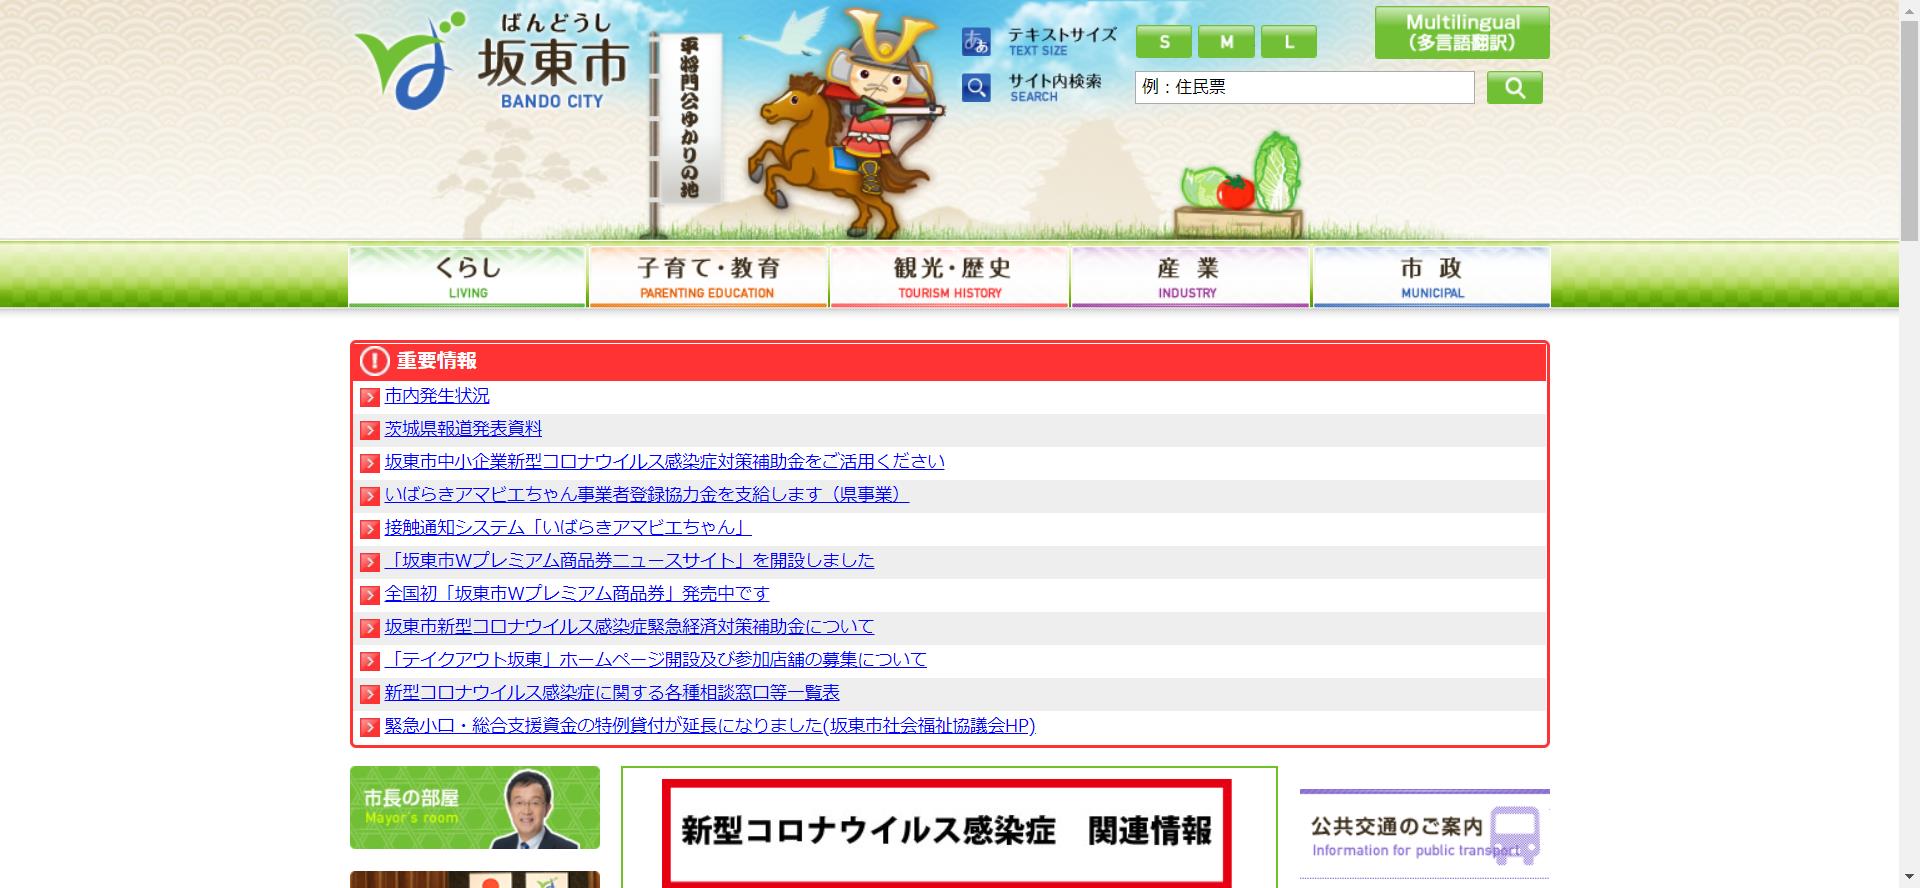Open 坂東市中小企業新型コロナウイルス感染症対策補助金 link
The image size is (1920, 888).
point(664,462)
